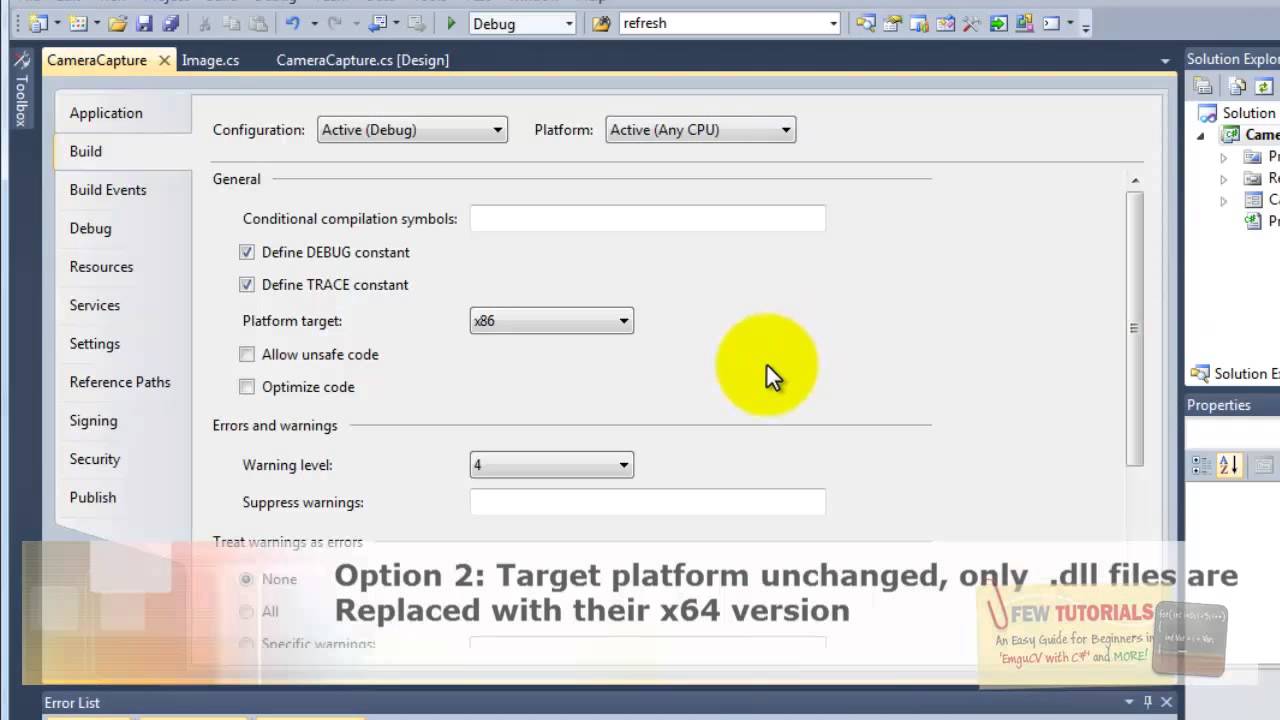This screenshot has height=720, width=1280.
Task: Open the Platform Active (Any CPU) dropdown
Action: click(700, 130)
